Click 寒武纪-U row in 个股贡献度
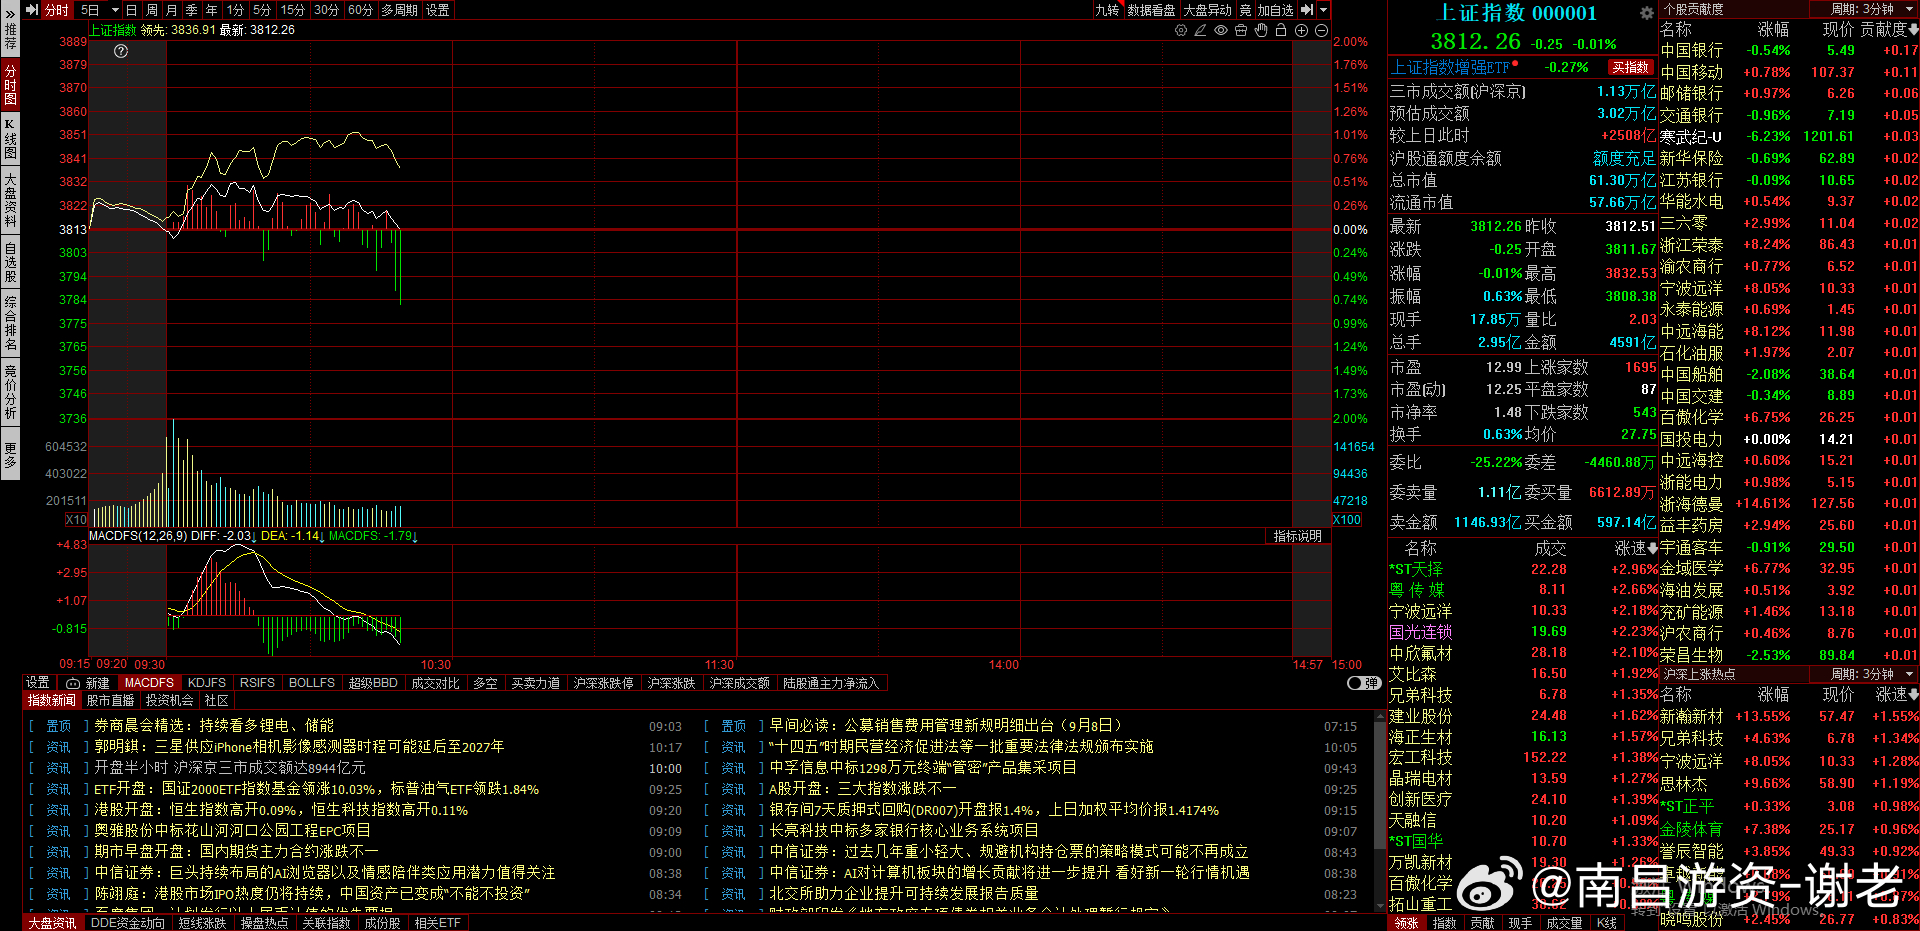Viewport: 1920px width, 931px height. point(1789,137)
